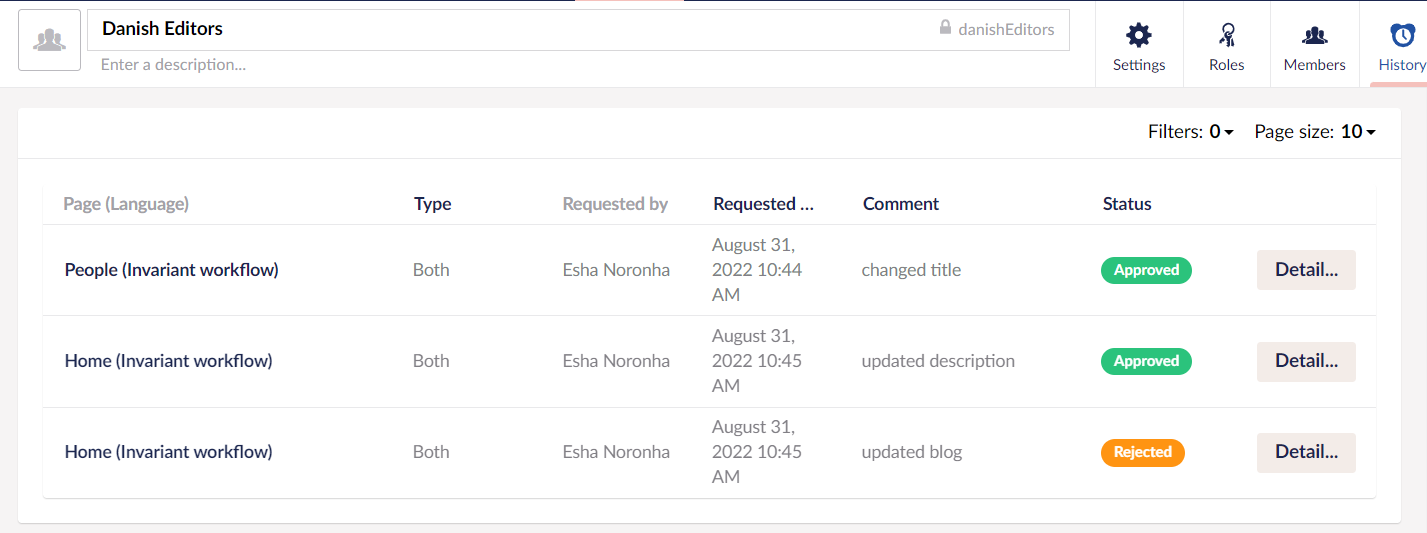Switch to the Settings tab label
This screenshot has width=1427, height=533.
1139,65
